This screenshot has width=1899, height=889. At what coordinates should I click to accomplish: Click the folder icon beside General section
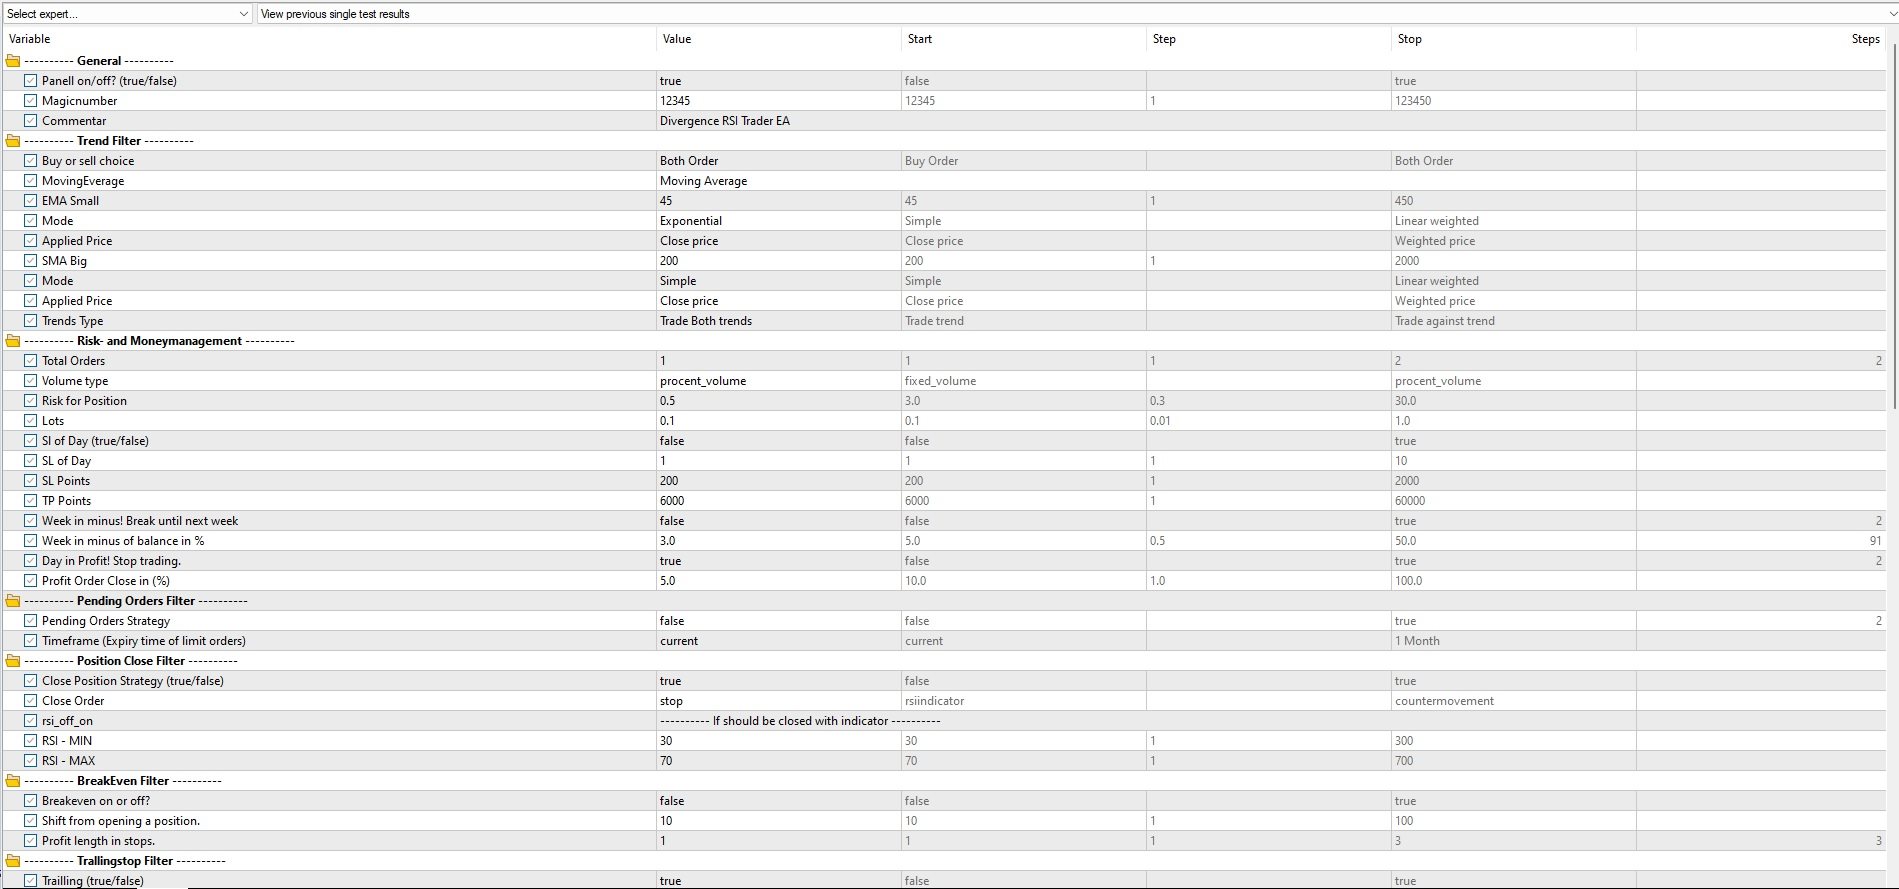click(x=13, y=60)
